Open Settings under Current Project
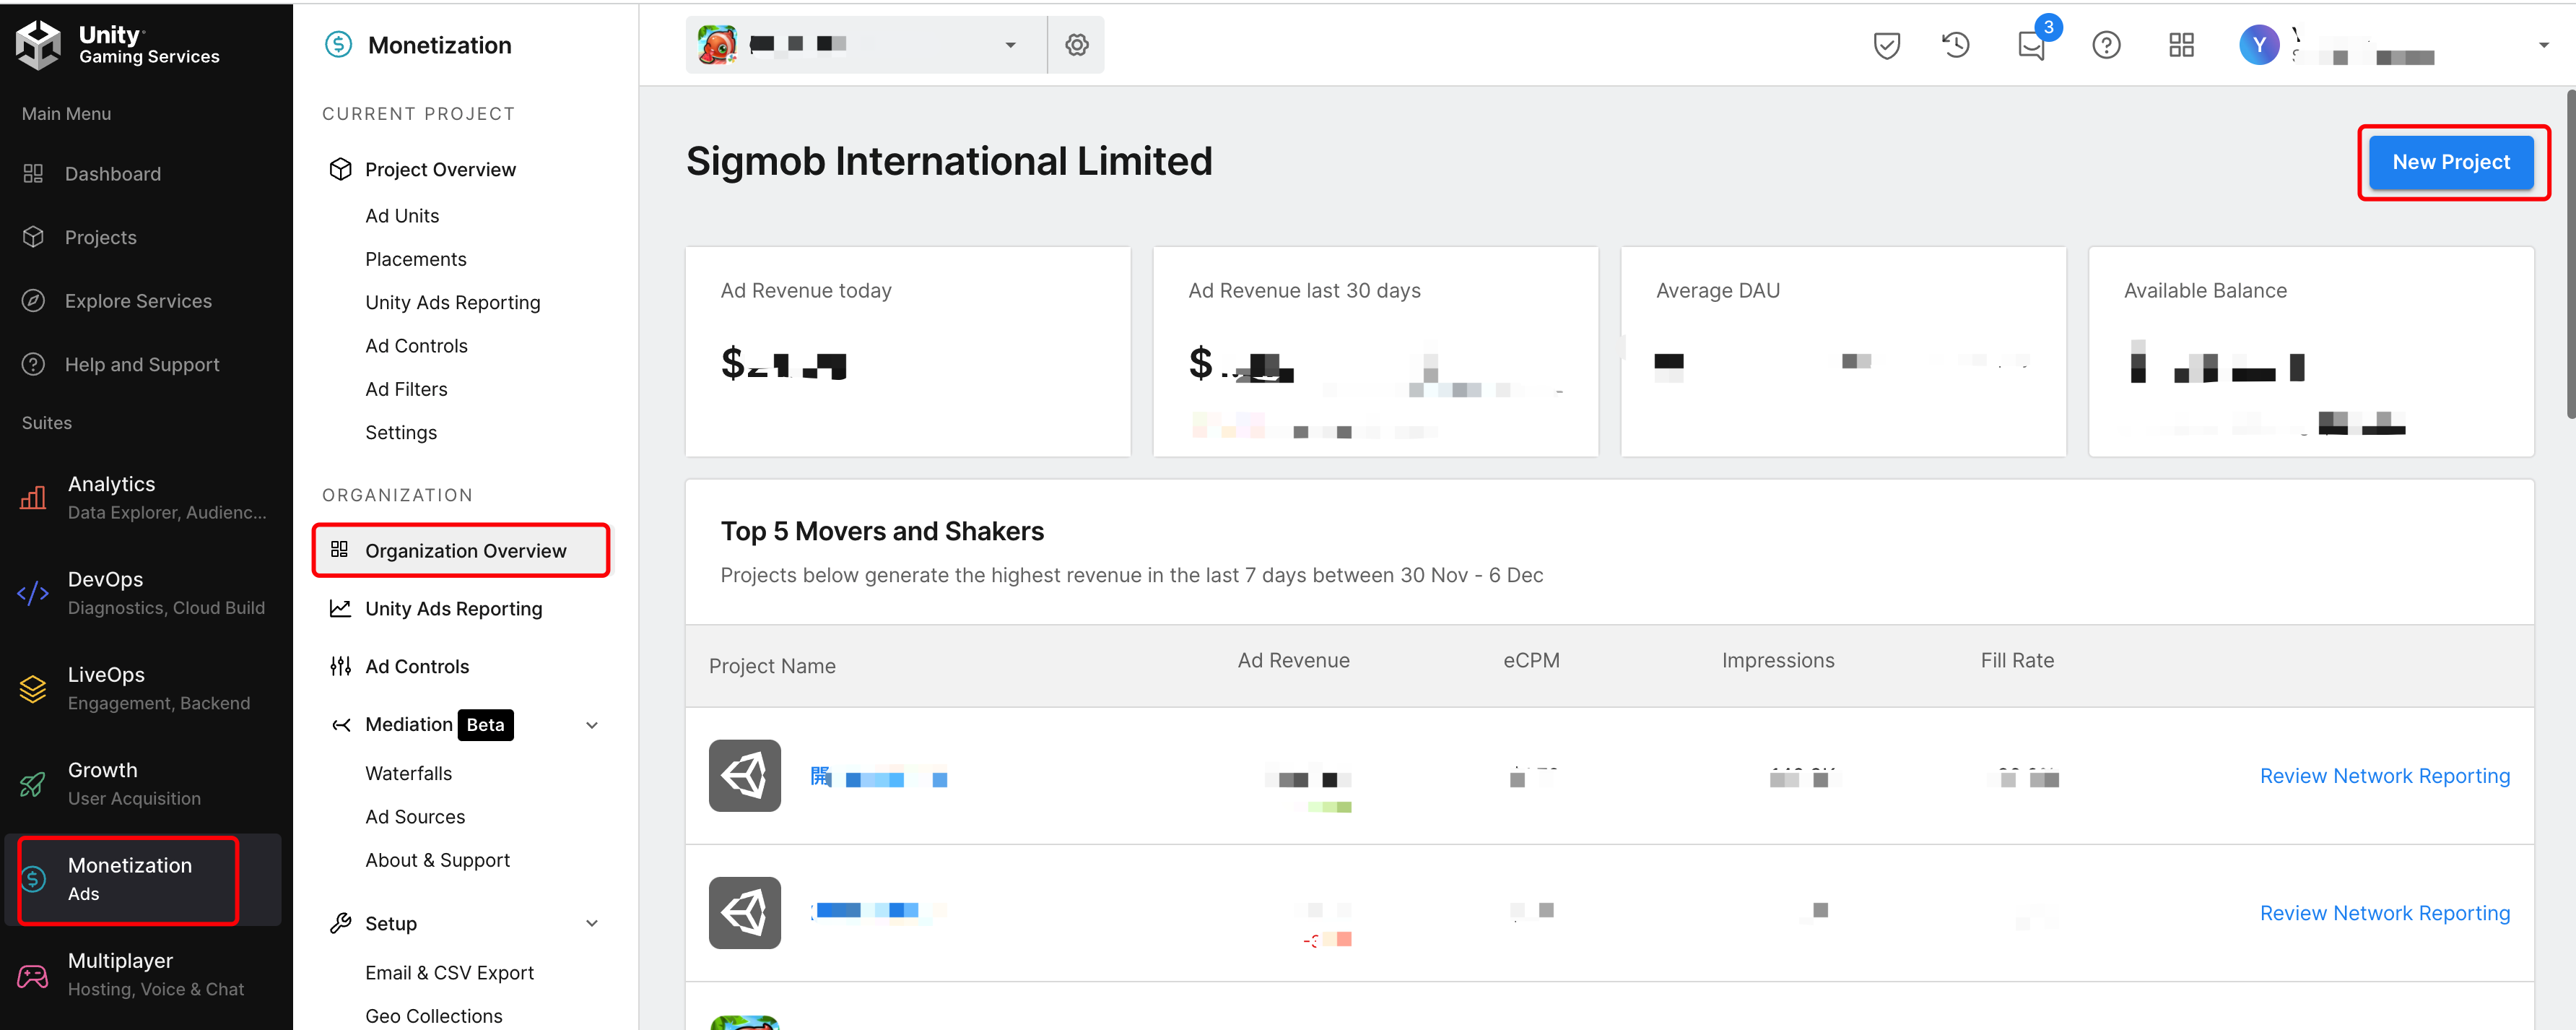Image resolution: width=2576 pixels, height=1030 pixels. pyautogui.click(x=401, y=432)
